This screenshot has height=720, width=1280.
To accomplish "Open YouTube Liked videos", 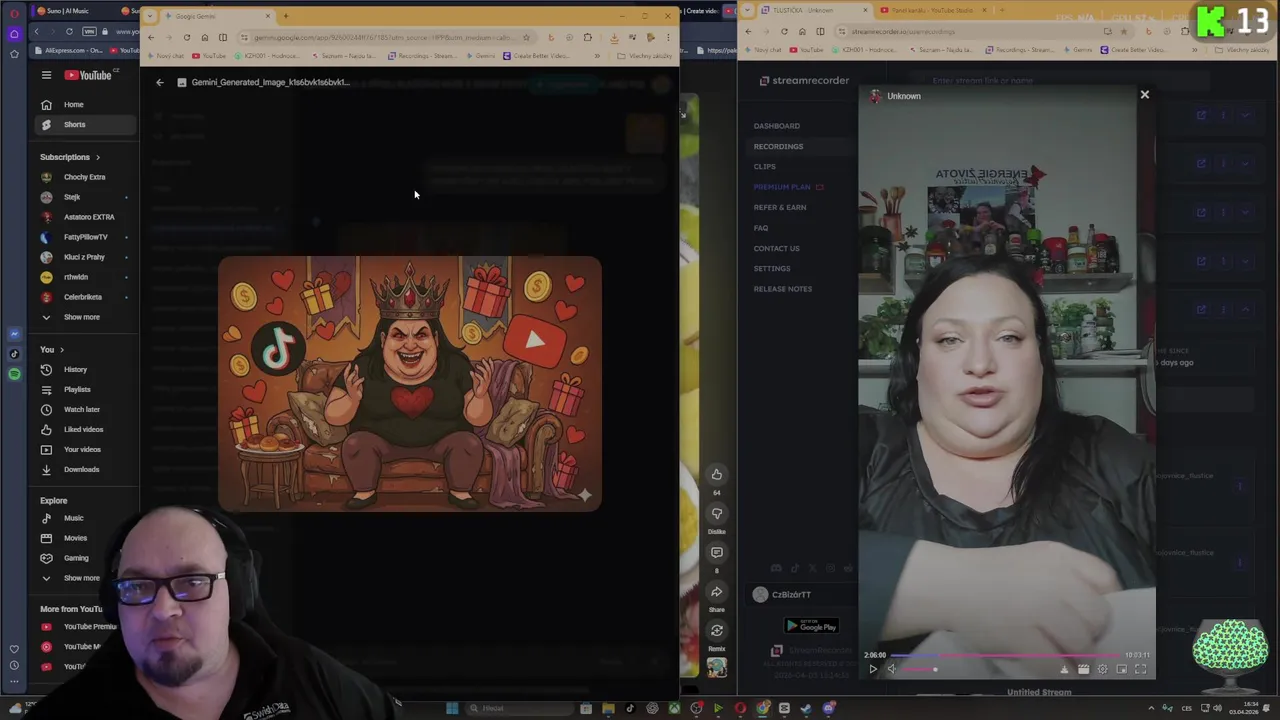I will coord(85,429).
